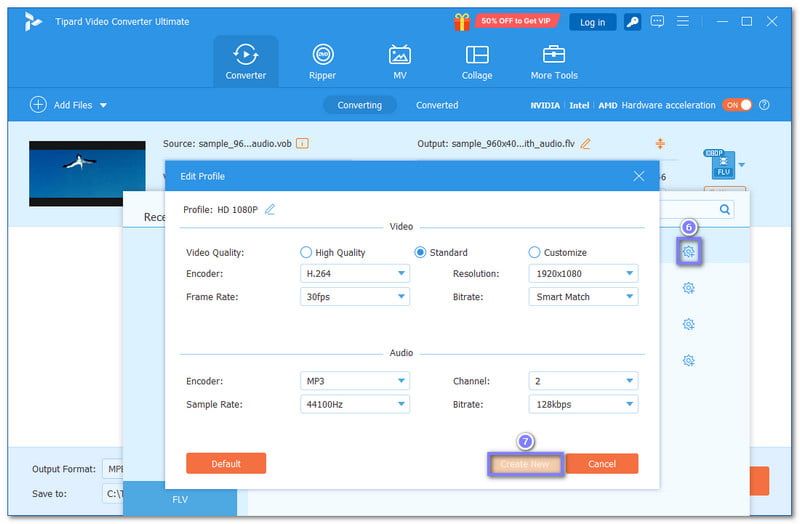Viewport: 800px width, 524px height.
Task: Open the feedback chat icon
Action: pyautogui.click(x=657, y=21)
